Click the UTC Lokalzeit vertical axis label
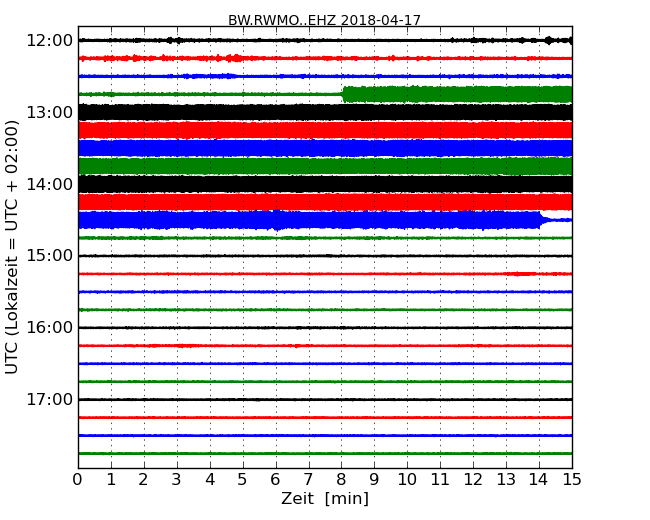 coord(12,247)
